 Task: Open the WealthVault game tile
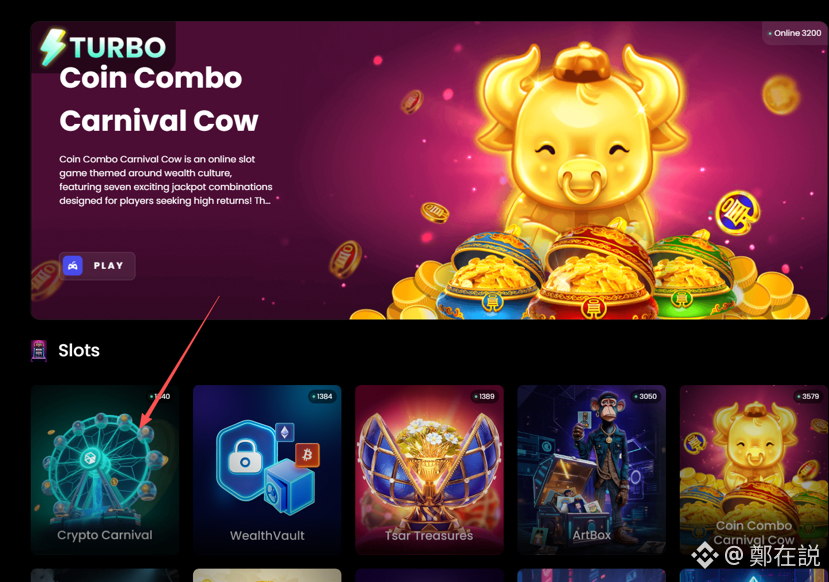[267, 469]
